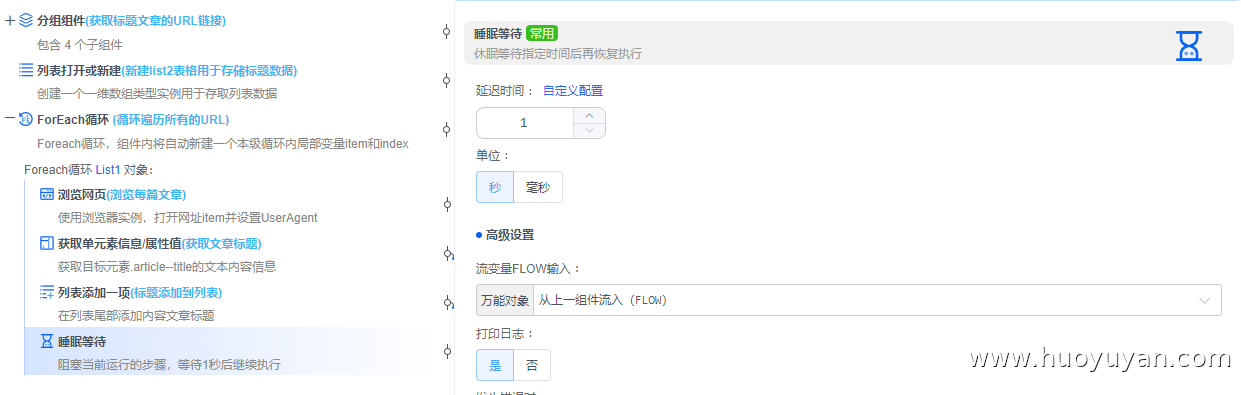Click the layers icon of 分组组件

[x=26, y=20]
